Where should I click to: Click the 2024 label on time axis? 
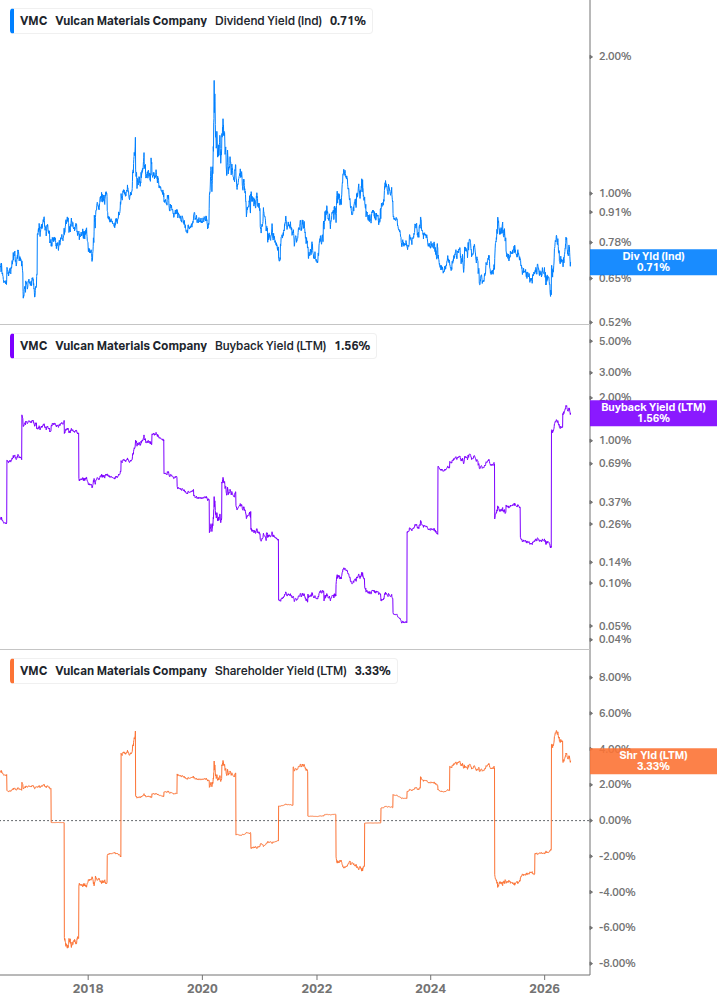coord(431,988)
